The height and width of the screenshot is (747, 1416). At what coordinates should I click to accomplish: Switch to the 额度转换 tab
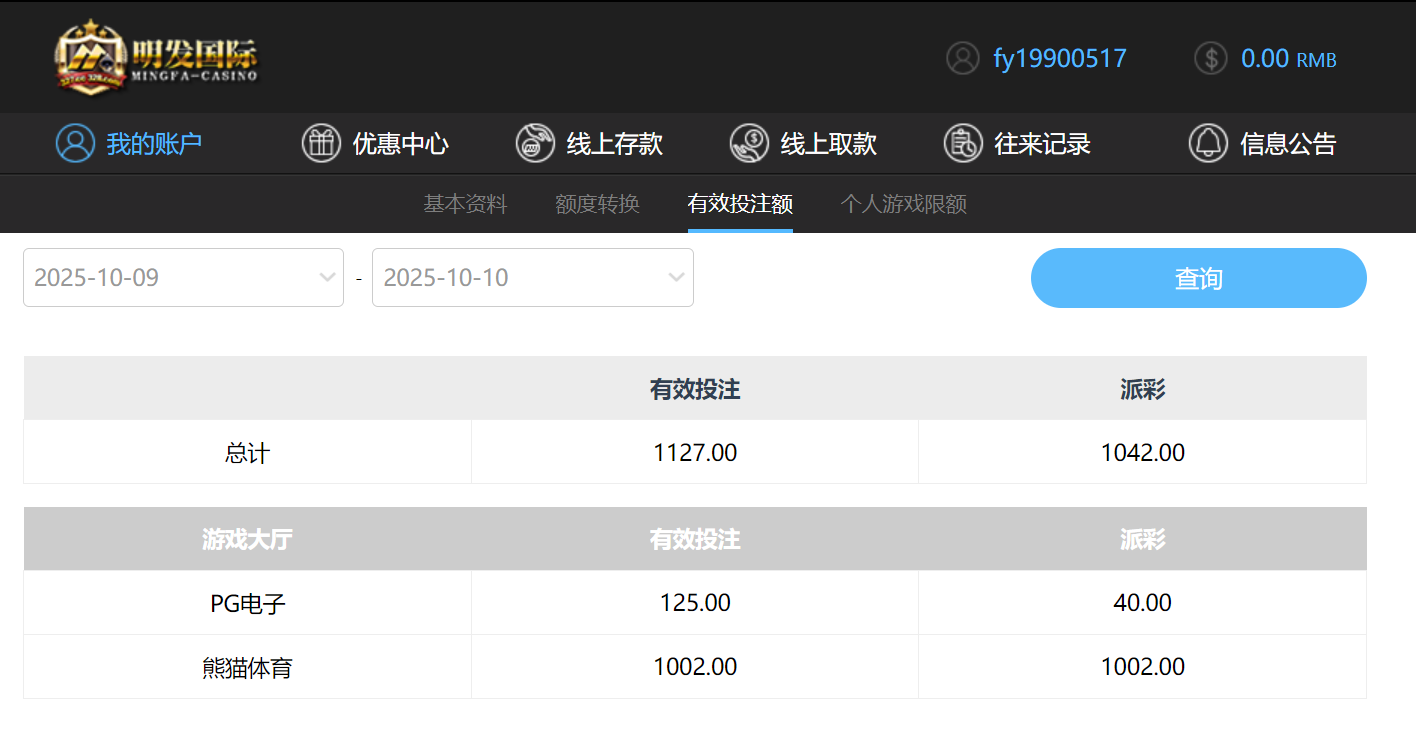tap(597, 205)
